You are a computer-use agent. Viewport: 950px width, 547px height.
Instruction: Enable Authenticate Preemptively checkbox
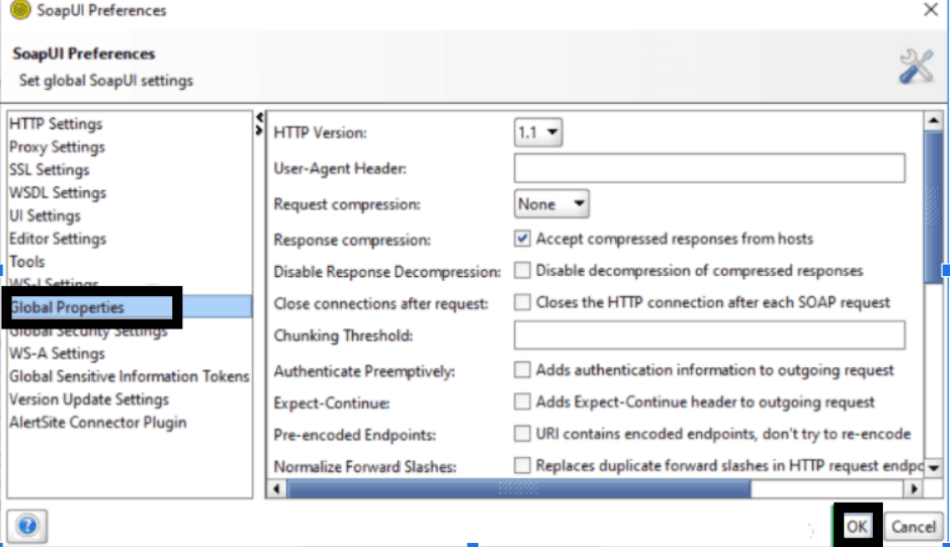(522, 370)
